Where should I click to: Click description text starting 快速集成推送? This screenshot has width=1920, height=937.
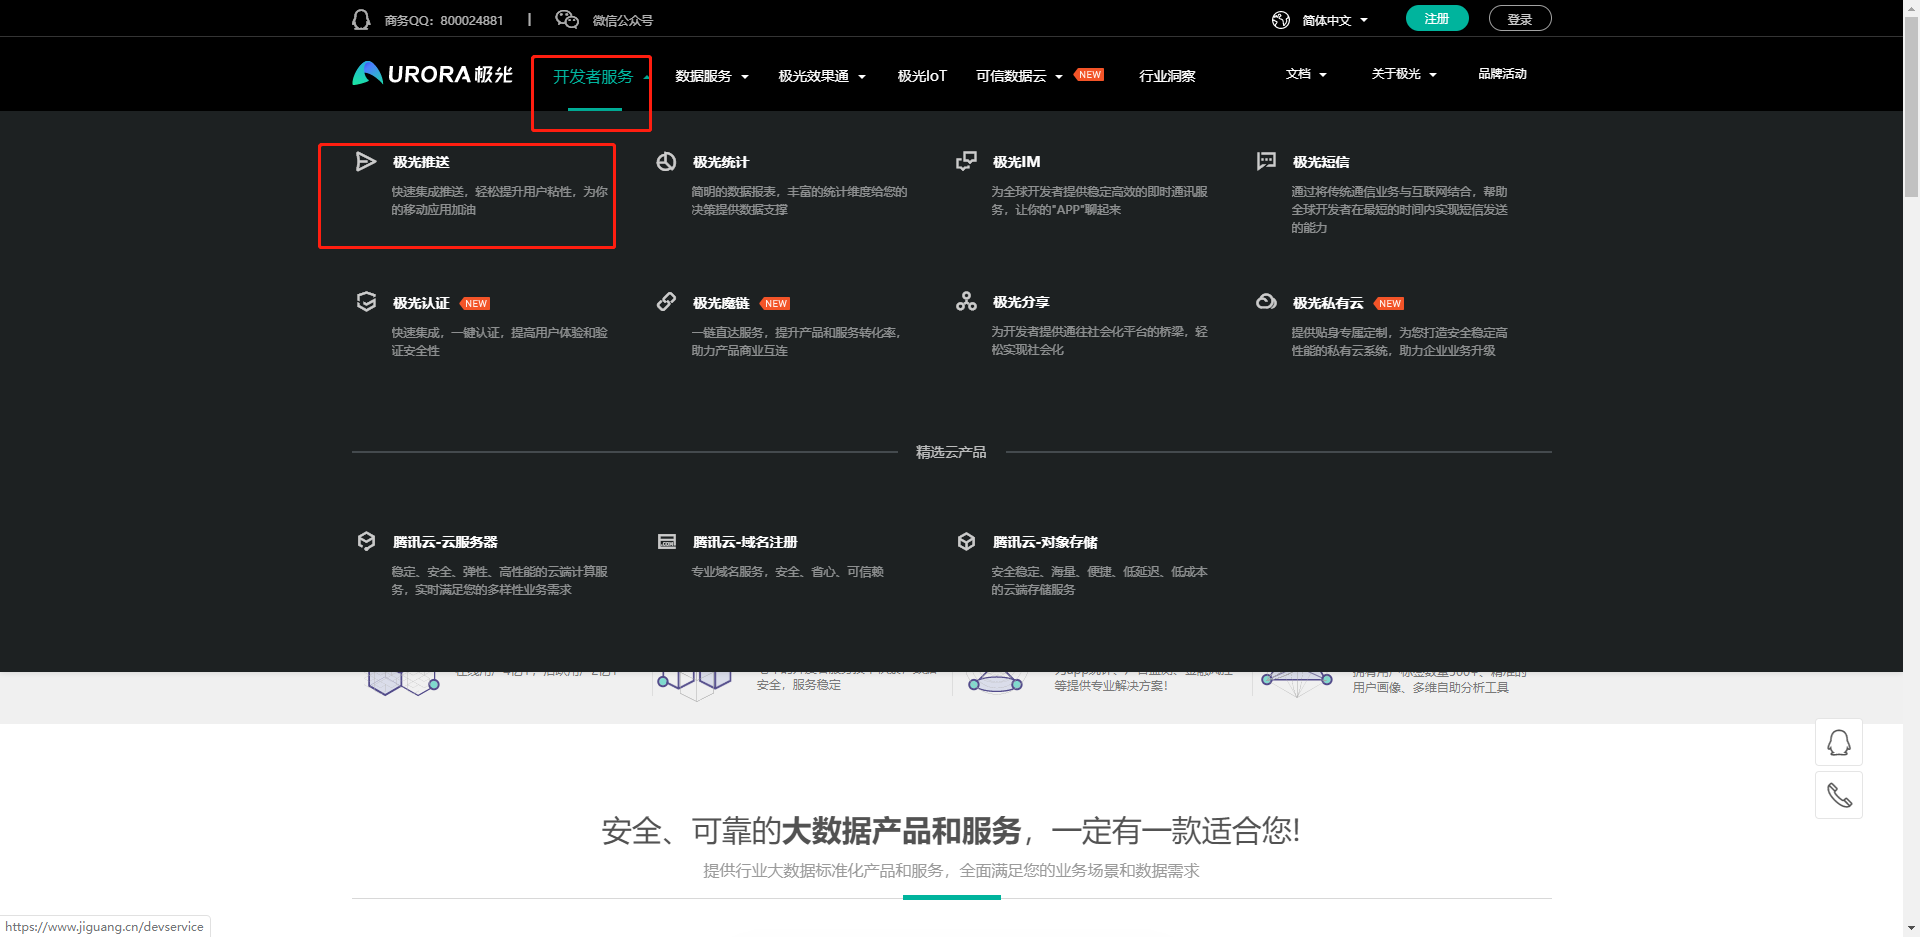[x=499, y=201]
